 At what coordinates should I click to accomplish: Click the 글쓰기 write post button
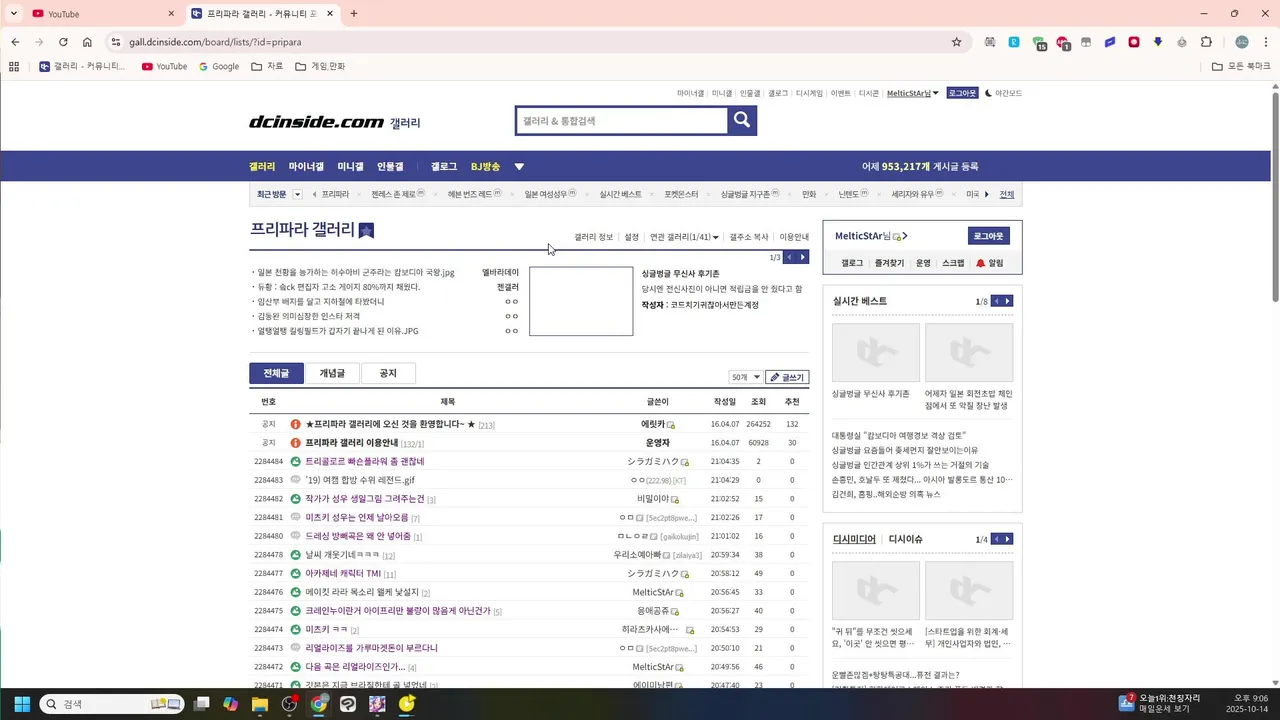click(787, 377)
